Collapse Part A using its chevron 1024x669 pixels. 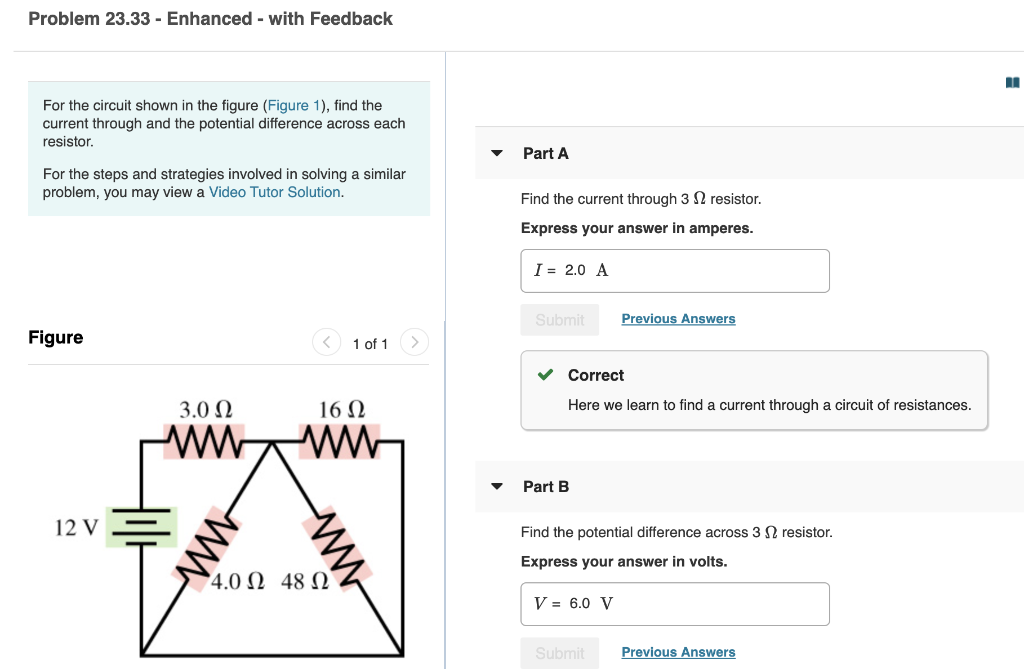(x=497, y=153)
